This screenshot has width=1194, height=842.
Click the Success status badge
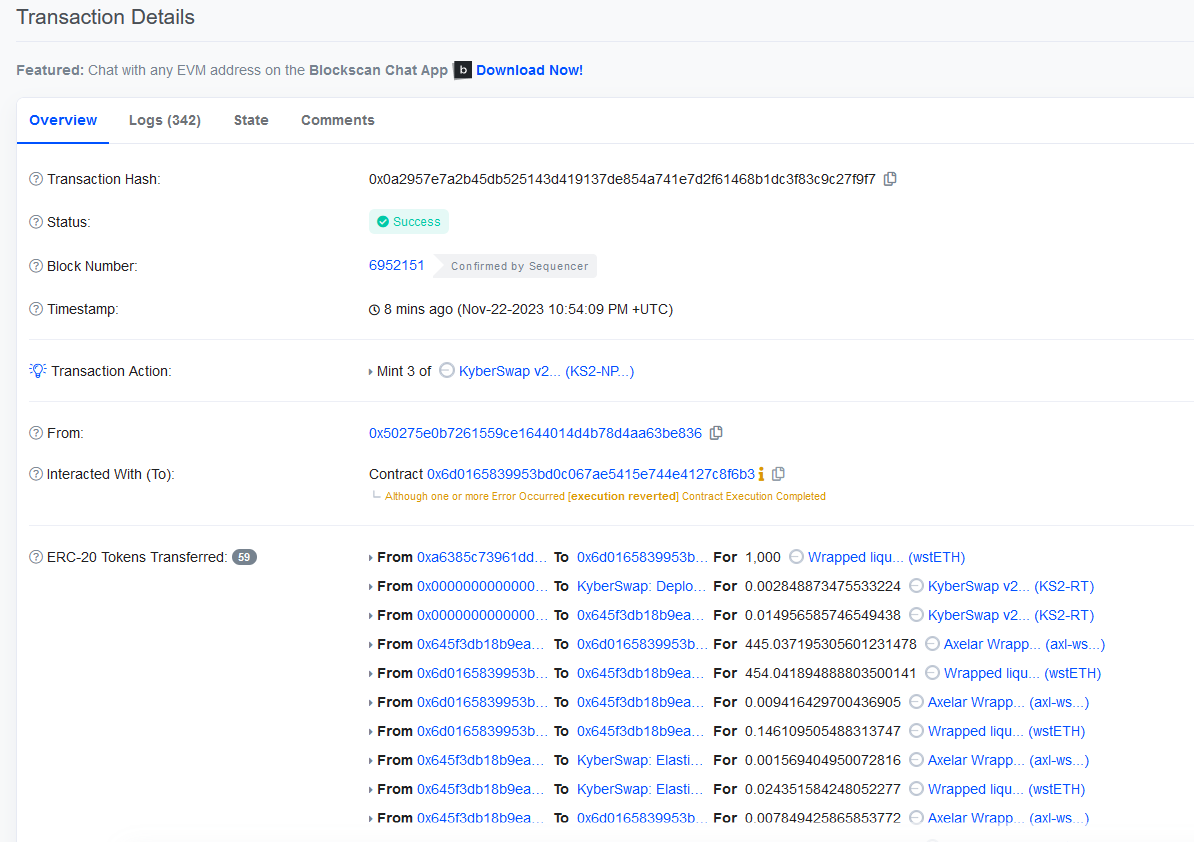coord(409,222)
